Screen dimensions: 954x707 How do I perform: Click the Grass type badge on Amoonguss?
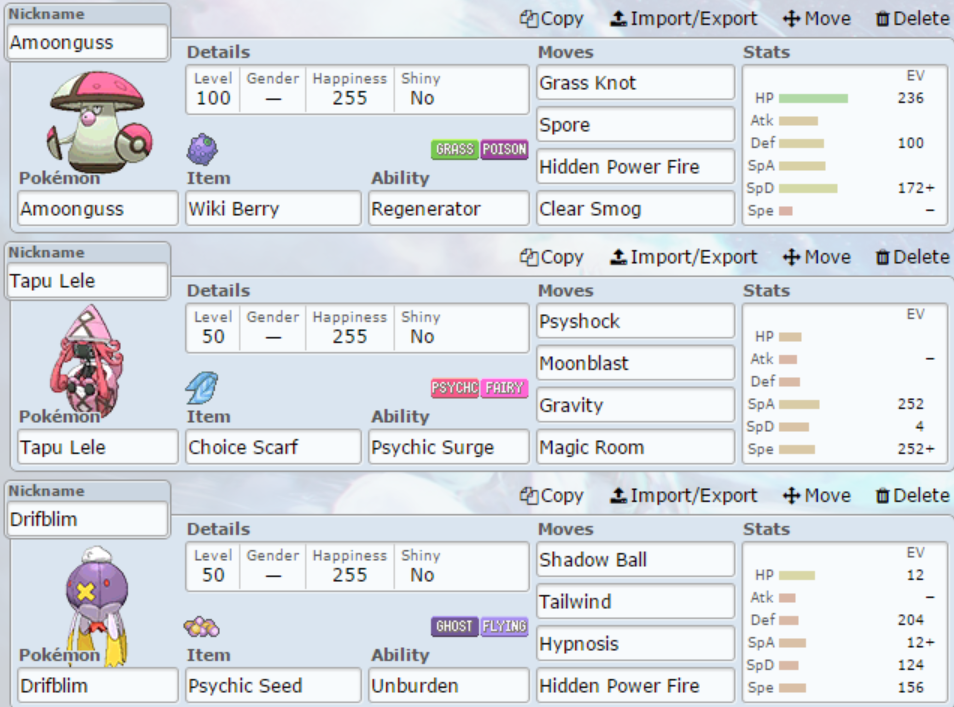point(454,149)
